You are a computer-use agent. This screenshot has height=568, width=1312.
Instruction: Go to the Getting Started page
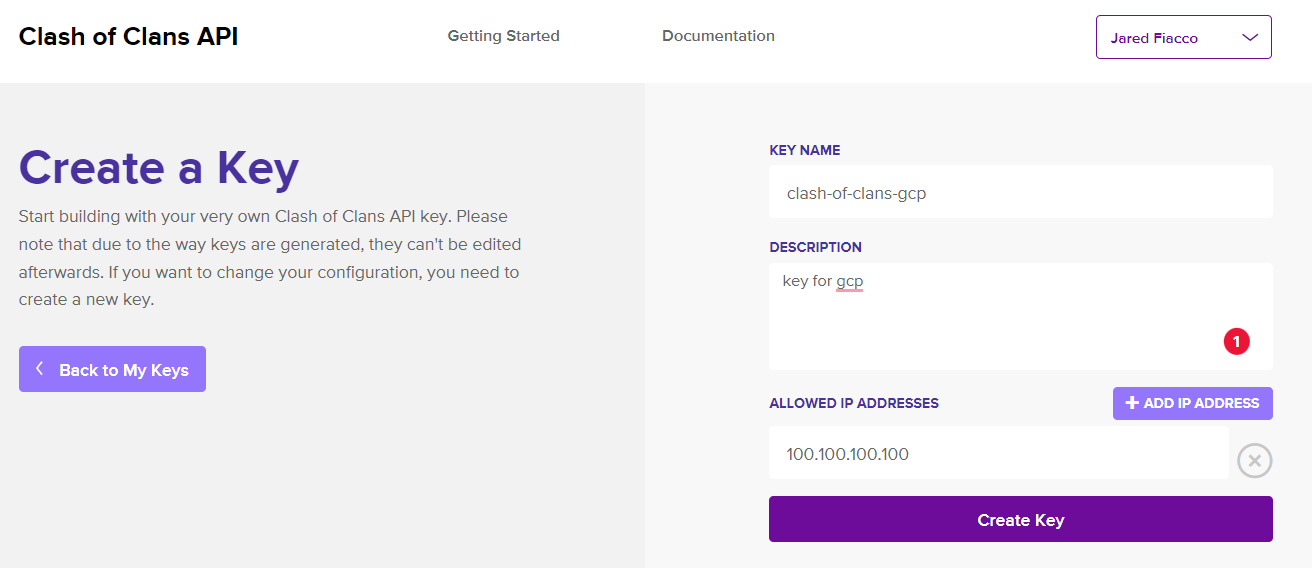(x=503, y=36)
